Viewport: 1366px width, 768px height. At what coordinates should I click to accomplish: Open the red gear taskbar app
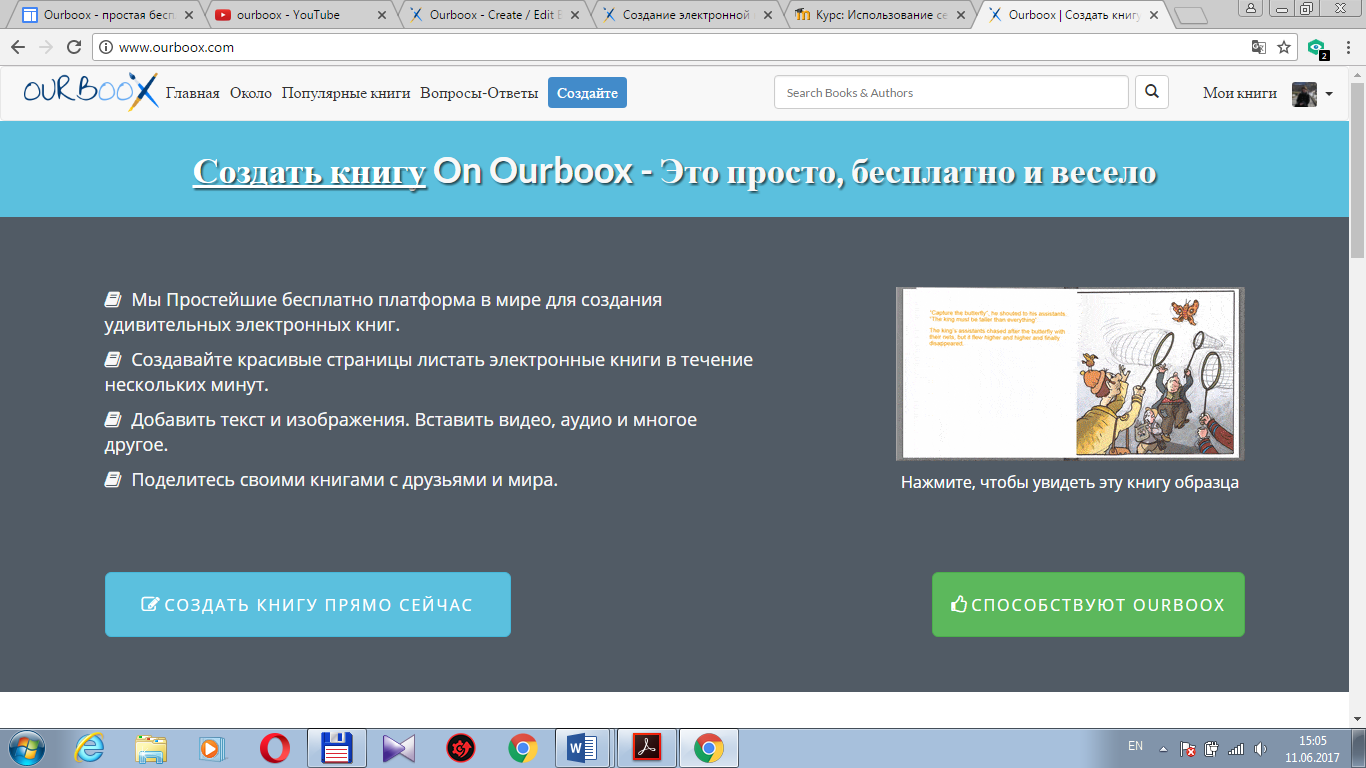[x=460, y=748]
